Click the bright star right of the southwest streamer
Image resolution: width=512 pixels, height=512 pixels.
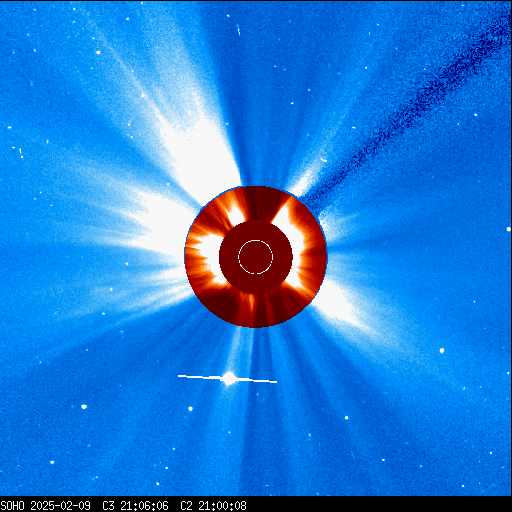(442, 351)
